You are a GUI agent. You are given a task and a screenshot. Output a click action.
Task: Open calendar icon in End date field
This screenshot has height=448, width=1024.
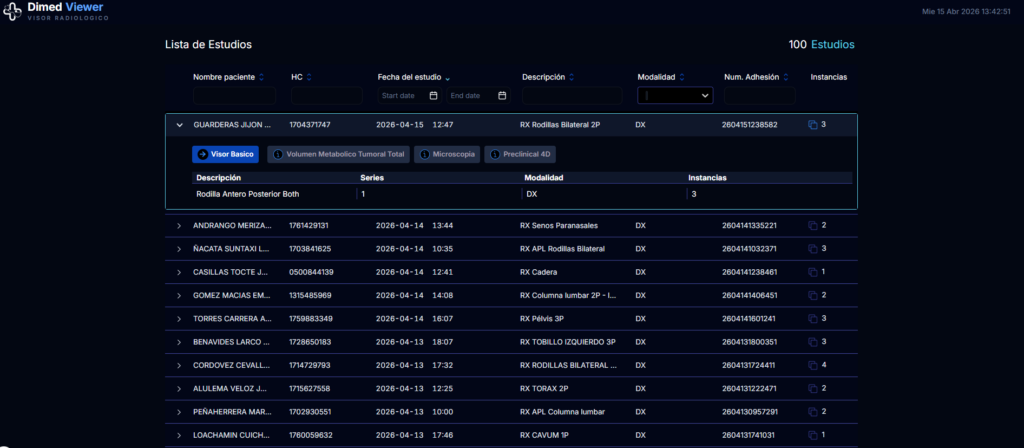[x=502, y=96]
